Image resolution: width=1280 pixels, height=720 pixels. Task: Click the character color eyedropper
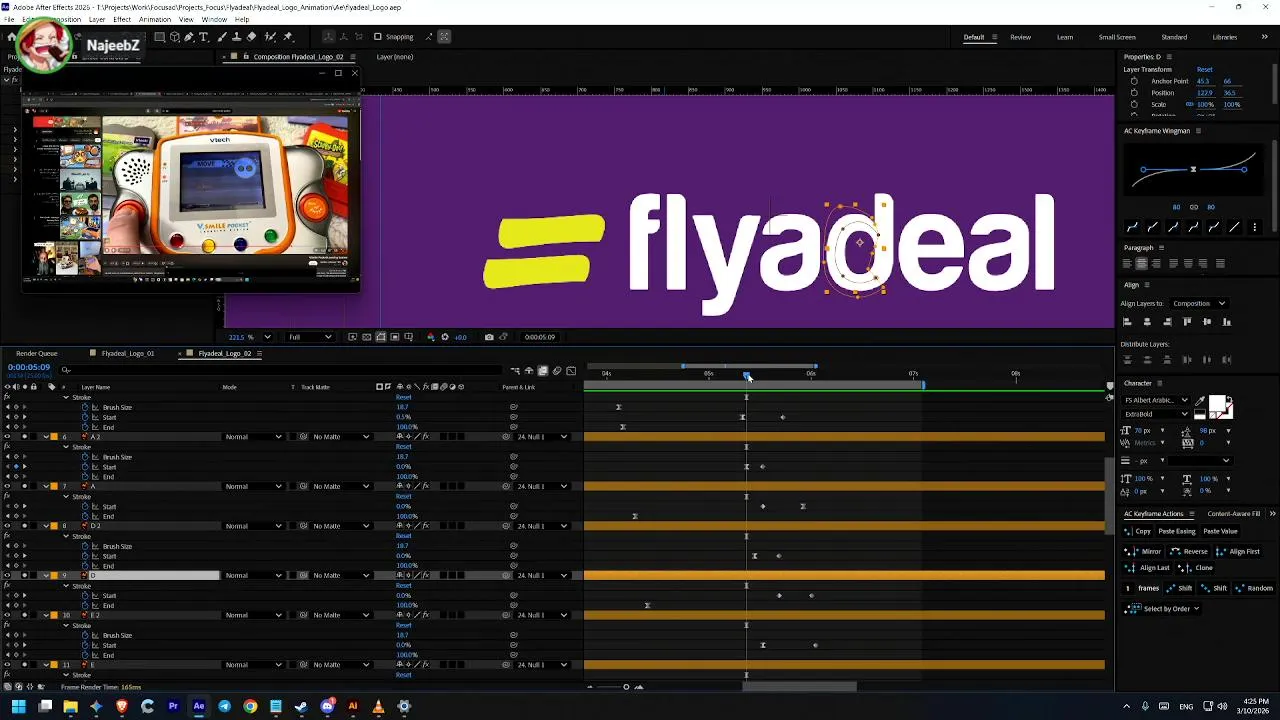click(1200, 401)
